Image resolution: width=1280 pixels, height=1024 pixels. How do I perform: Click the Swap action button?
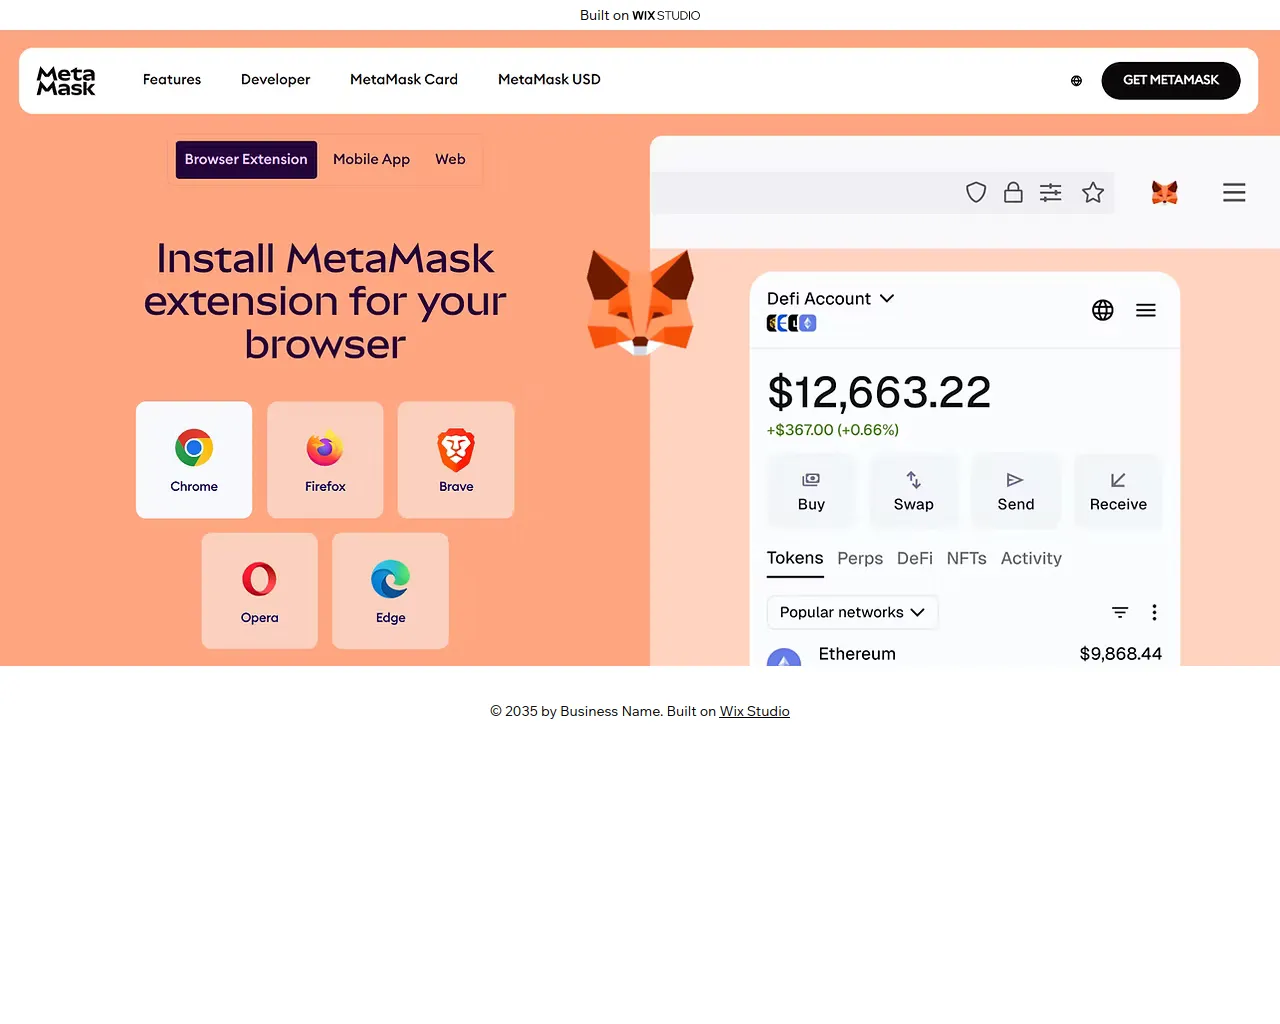point(914,491)
